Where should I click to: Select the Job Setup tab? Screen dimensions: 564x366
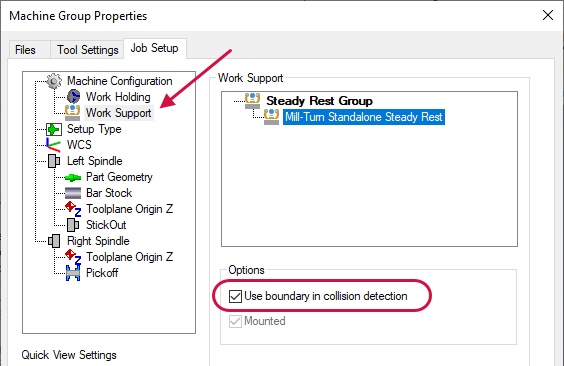point(155,48)
